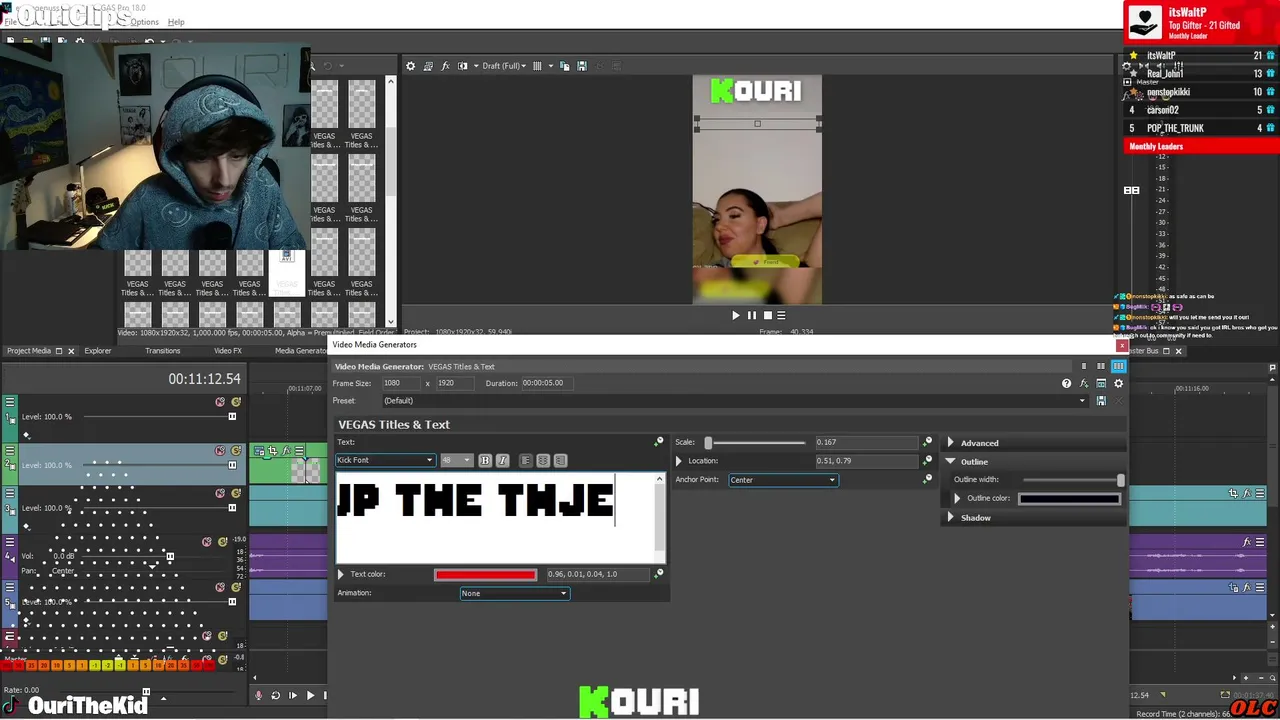Switch to the Project Media tab

(29, 351)
